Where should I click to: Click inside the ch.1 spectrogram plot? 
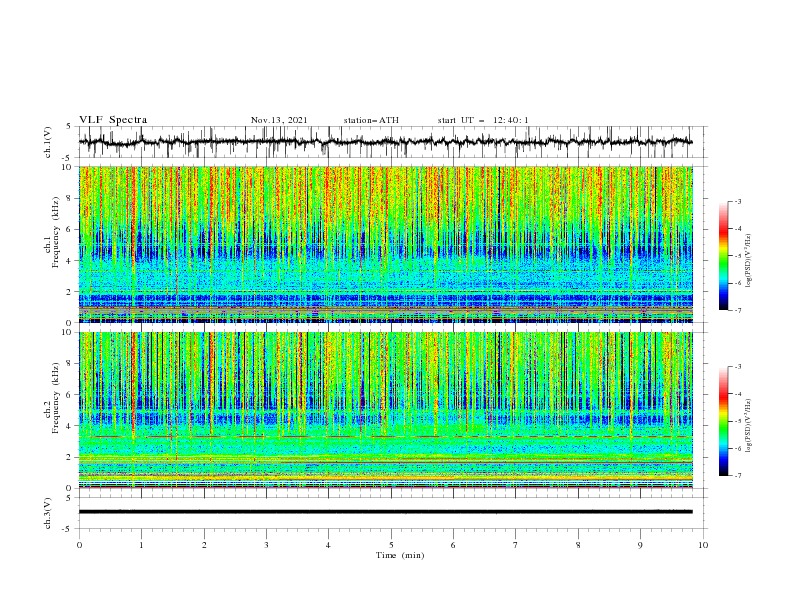click(385, 244)
